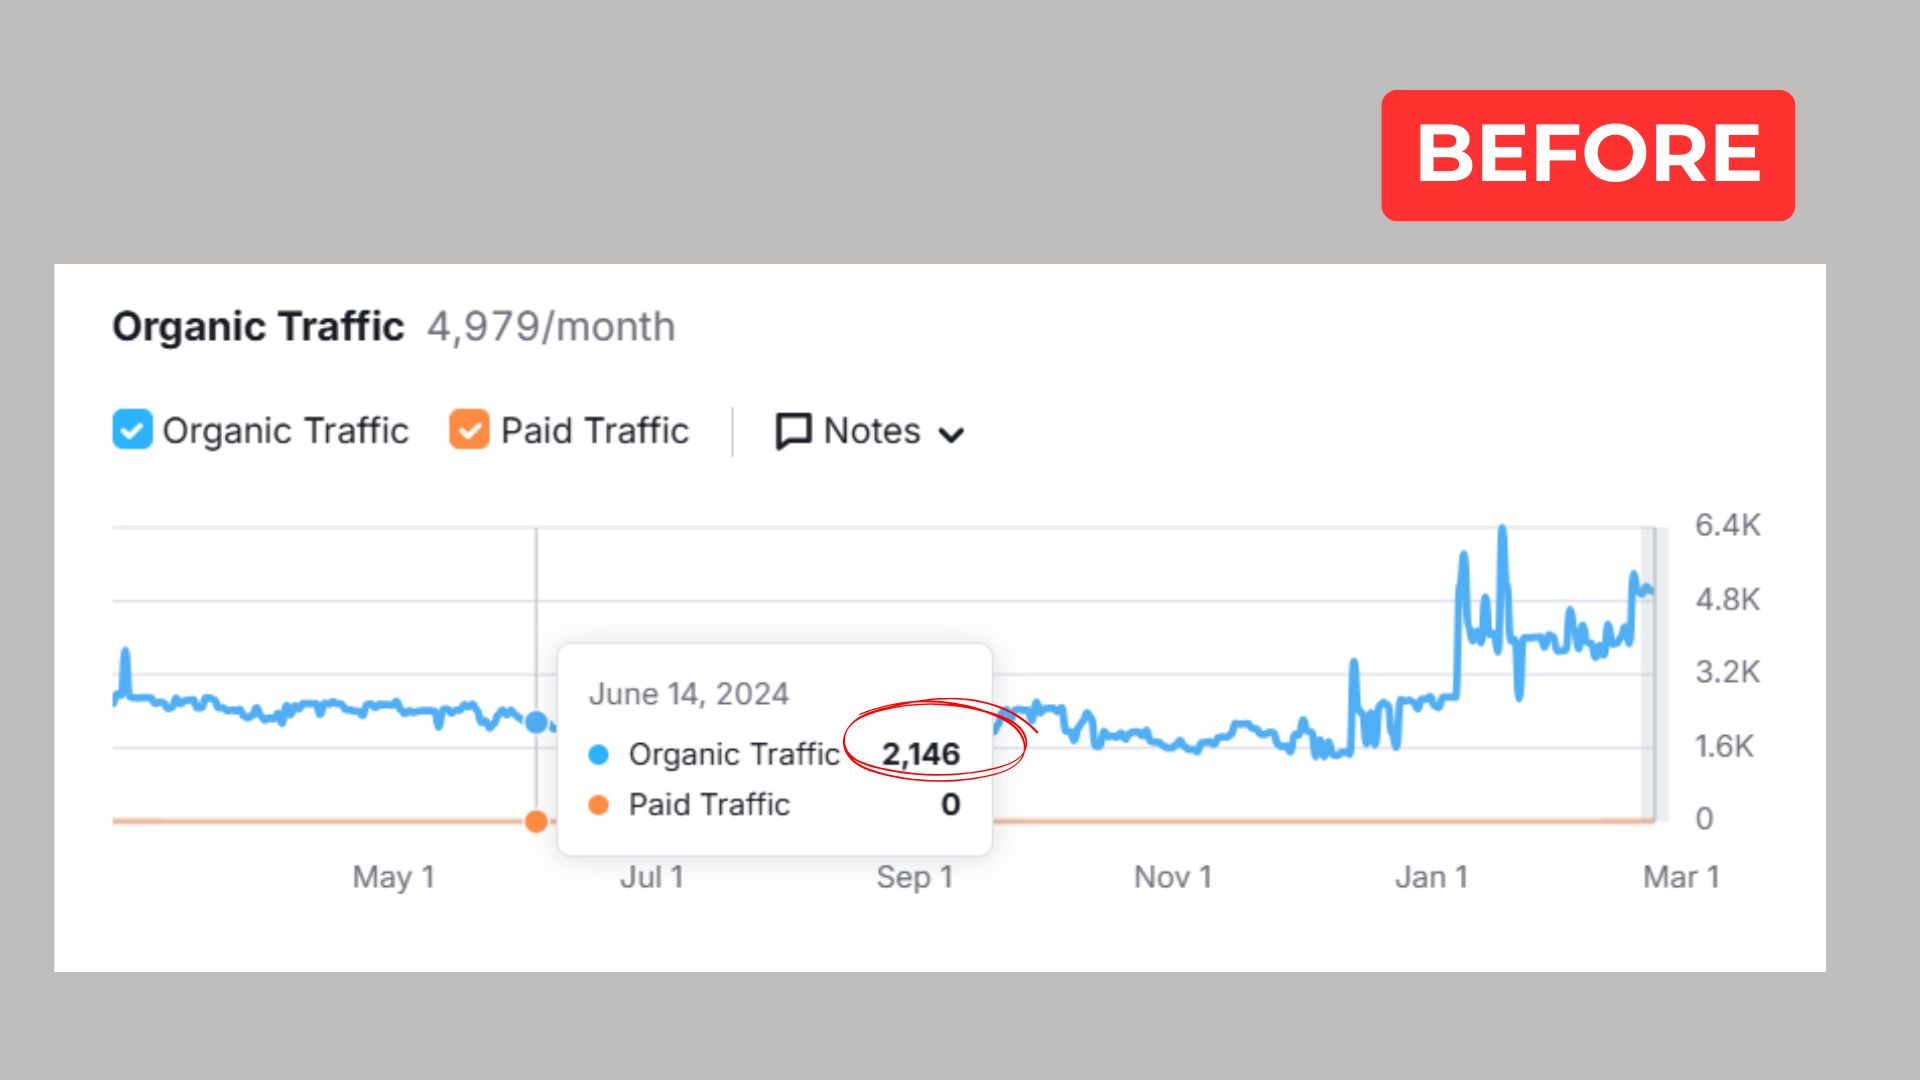Click the Notes label text

872,431
